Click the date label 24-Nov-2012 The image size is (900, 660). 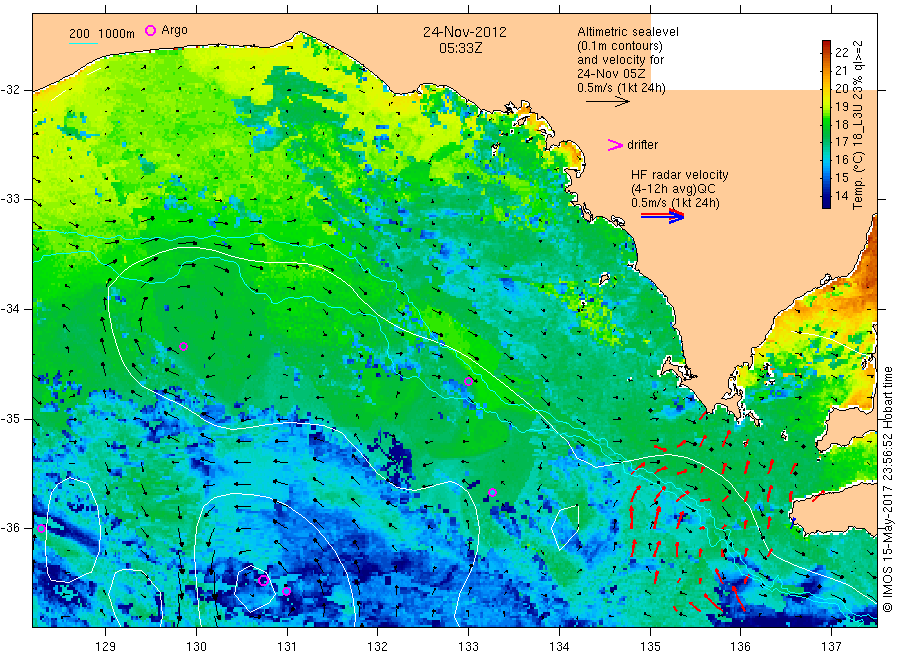pyautogui.click(x=465, y=32)
